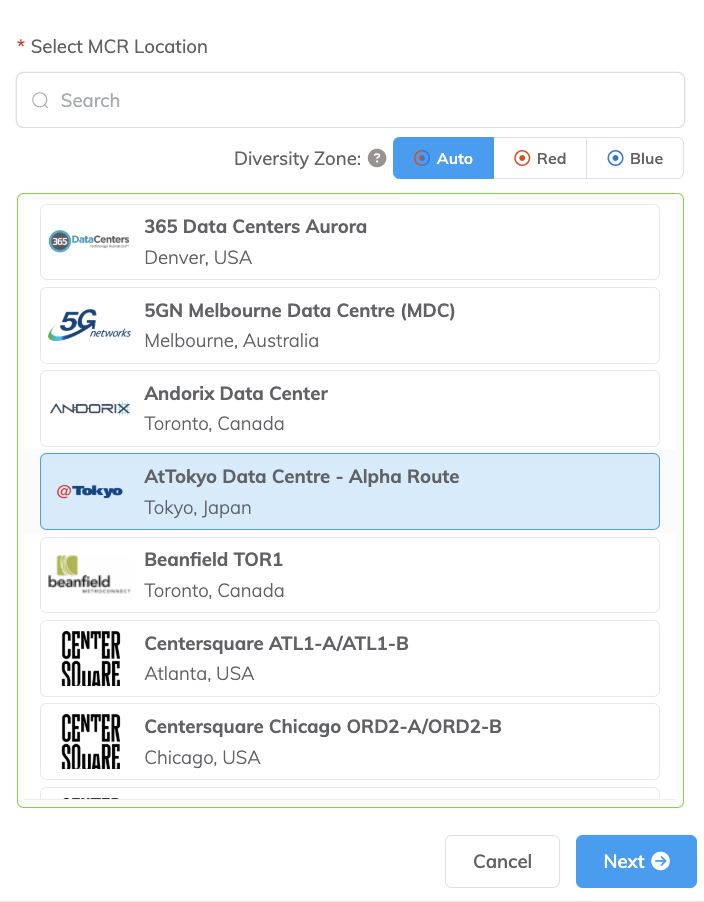Image resolution: width=704 pixels, height=902 pixels.
Task: Proceed with the Next button
Action: click(x=636, y=861)
